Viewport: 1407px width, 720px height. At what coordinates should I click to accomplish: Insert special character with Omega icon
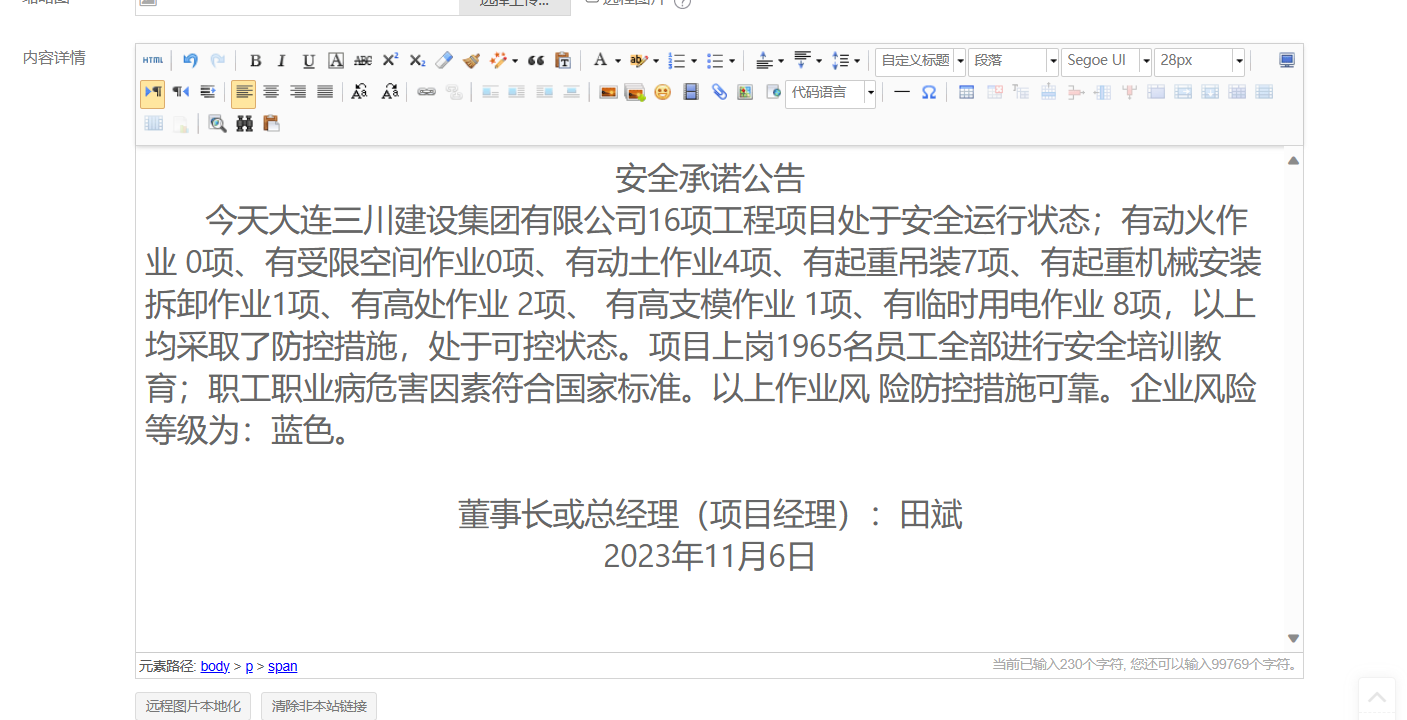pyautogui.click(x=929, y=92)
